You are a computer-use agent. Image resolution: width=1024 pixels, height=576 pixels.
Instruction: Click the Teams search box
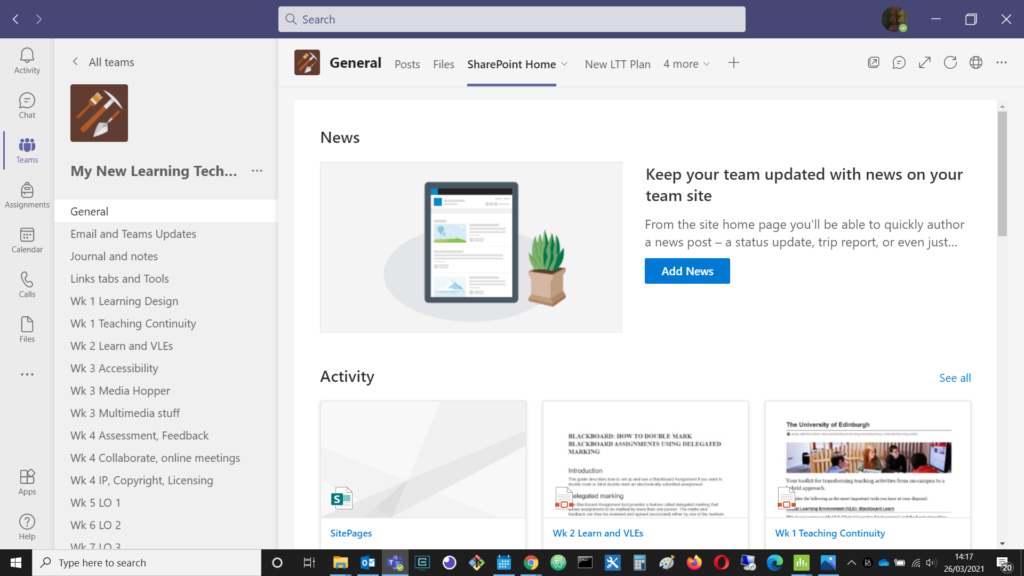click(511, 20)
